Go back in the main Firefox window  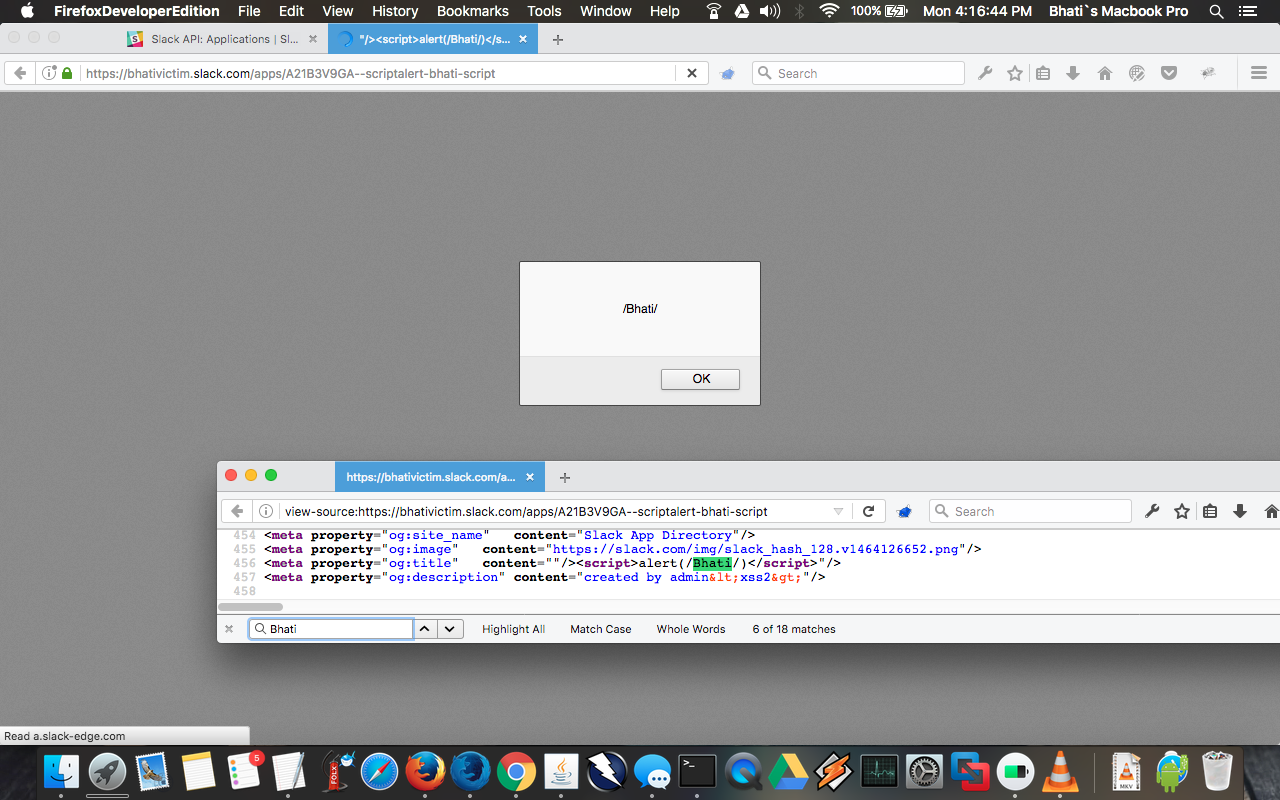coord(20,73)
